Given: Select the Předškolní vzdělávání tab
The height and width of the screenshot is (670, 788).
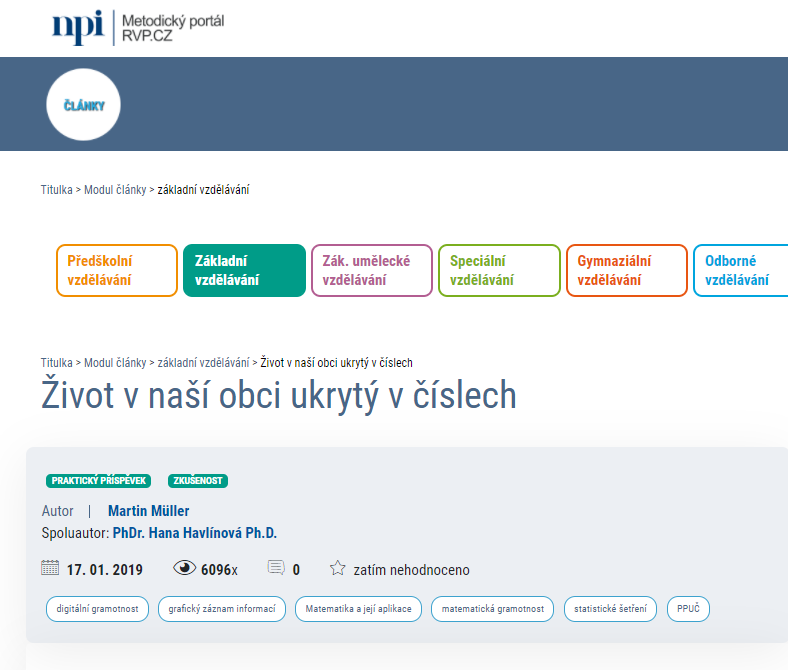Looking at the screenshot, I should pos(117,271).
